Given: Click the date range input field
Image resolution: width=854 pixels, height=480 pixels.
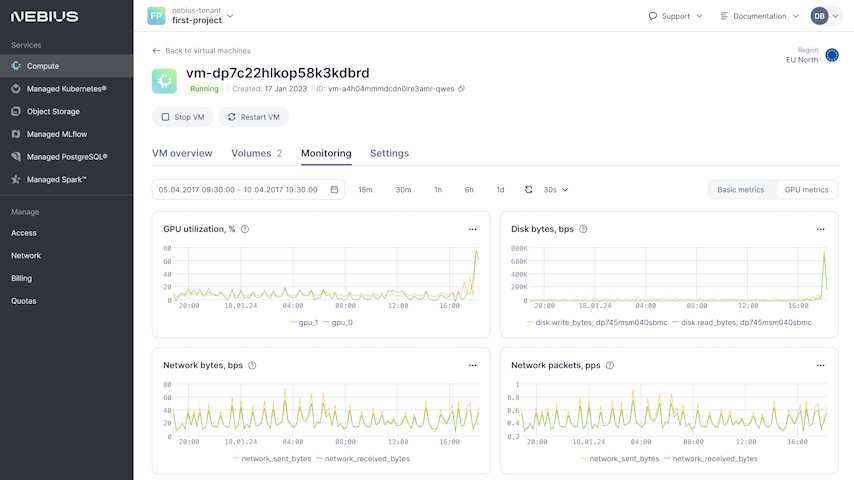Looking at the screenshot, I should pyautogui.click(x=248, y=190).
